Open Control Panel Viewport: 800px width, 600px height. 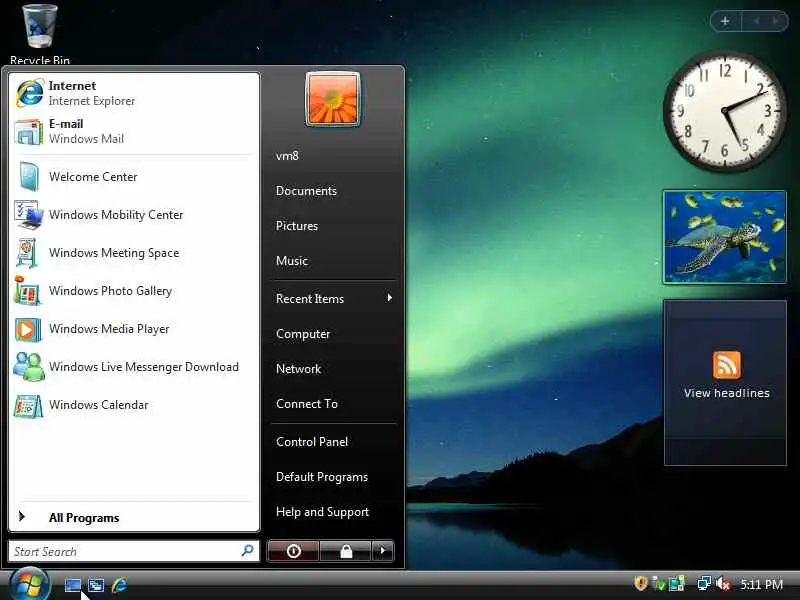312,442
